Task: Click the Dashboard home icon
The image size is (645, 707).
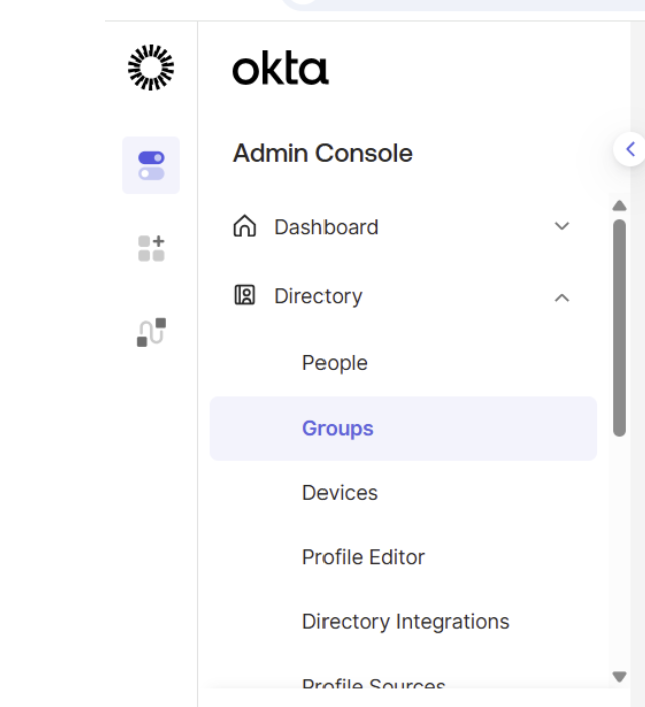Action: [x=244, y=226]
